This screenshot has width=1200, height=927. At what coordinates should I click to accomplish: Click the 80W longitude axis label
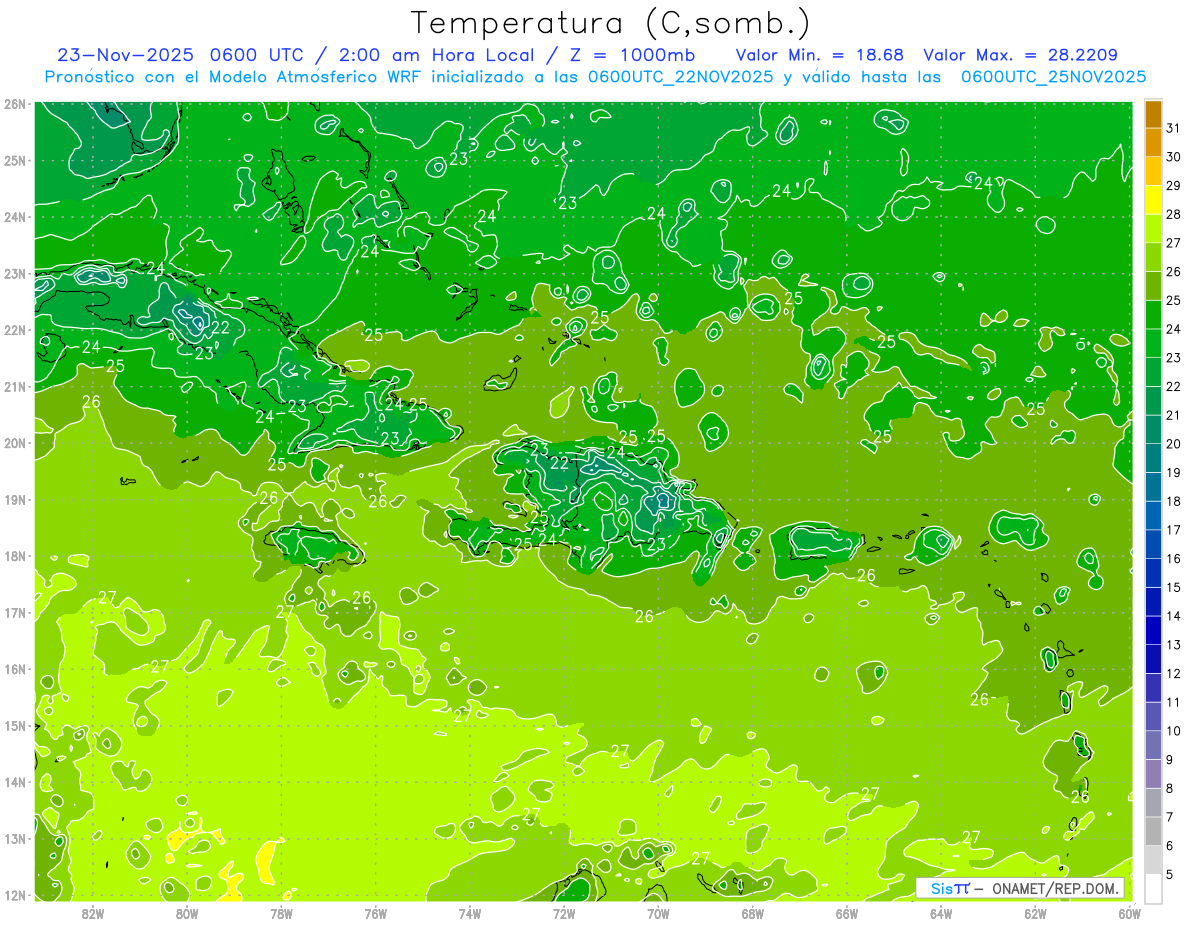187,912
